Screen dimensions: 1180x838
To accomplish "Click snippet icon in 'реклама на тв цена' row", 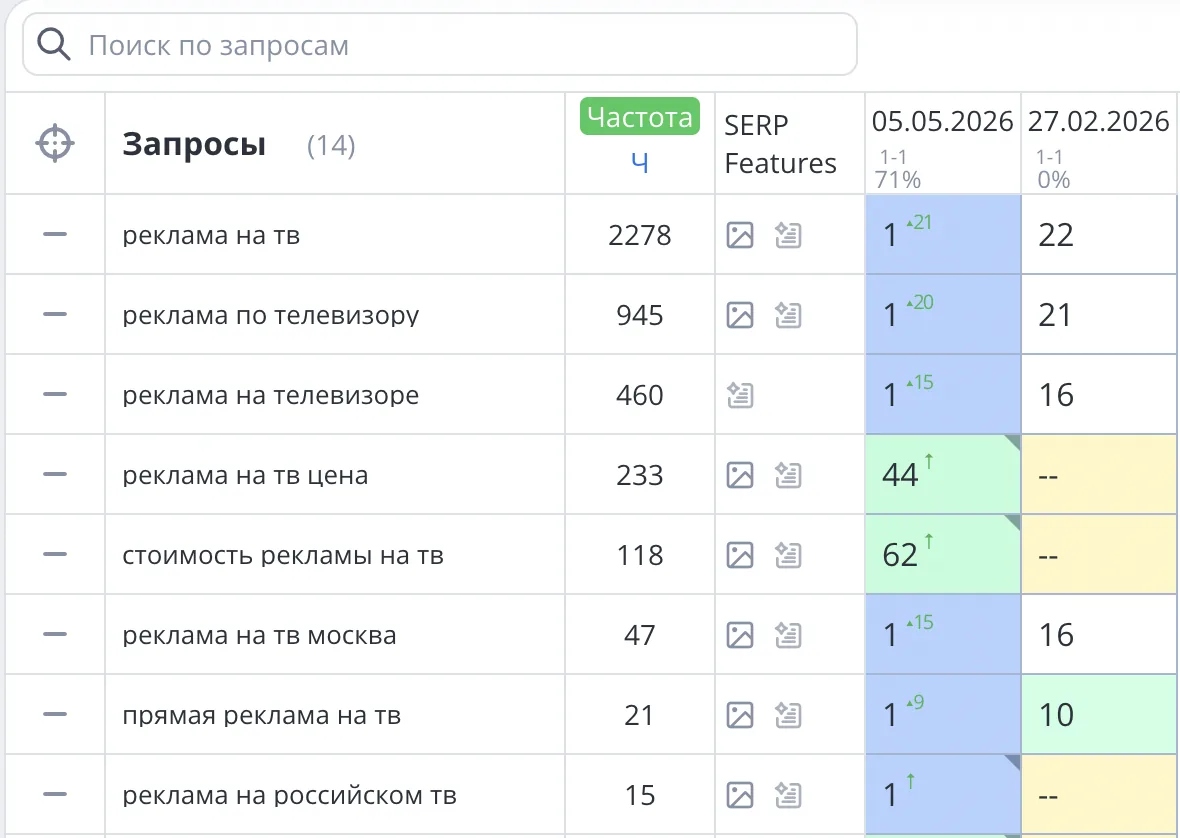I will tap(788, 475).
